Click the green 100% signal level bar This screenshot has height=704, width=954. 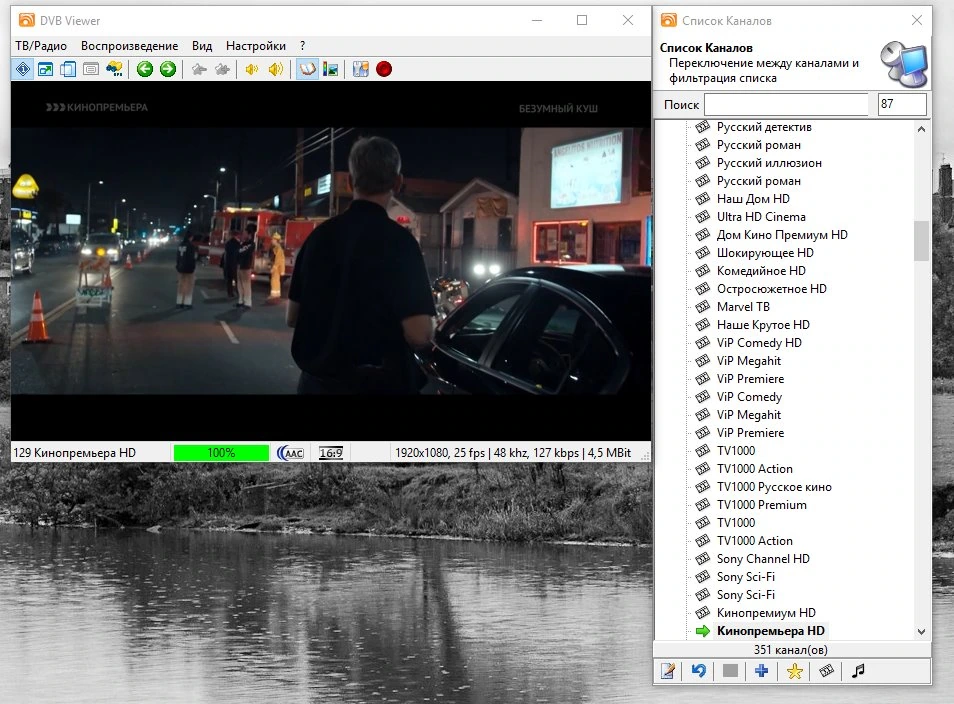tap(221, 453)
